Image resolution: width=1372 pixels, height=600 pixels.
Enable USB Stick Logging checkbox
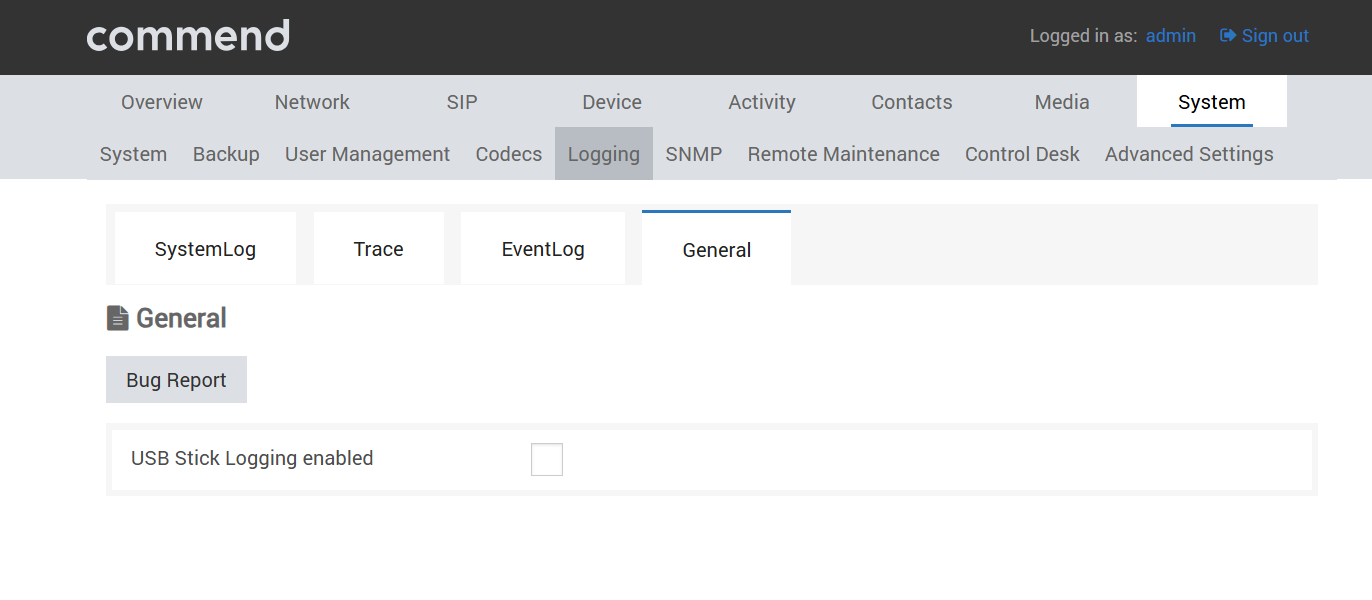pyautogui.click(x=547, y=460)
